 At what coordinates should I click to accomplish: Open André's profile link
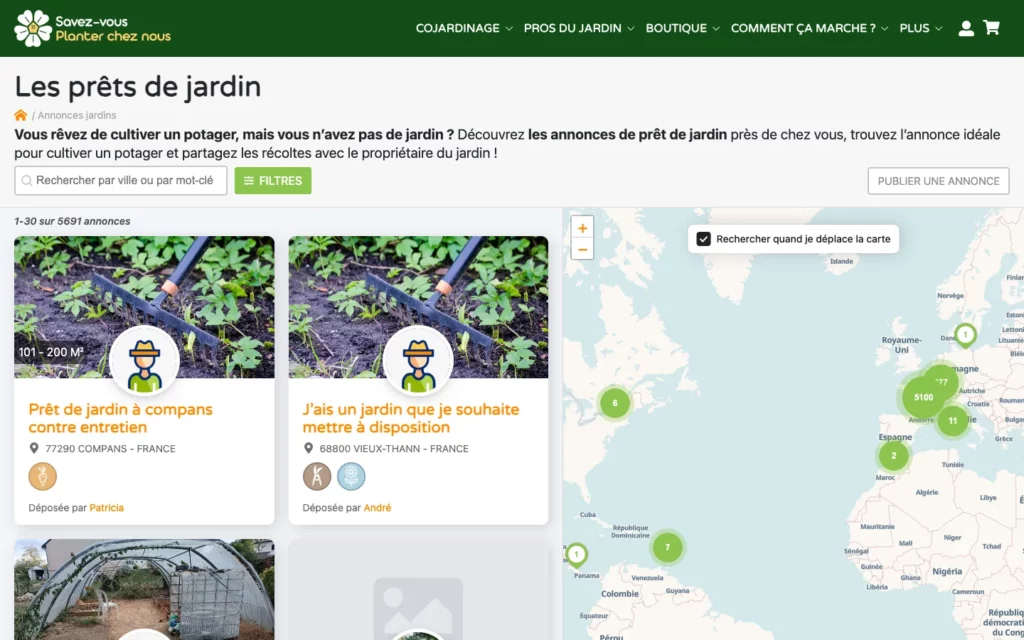pos(377,507)
